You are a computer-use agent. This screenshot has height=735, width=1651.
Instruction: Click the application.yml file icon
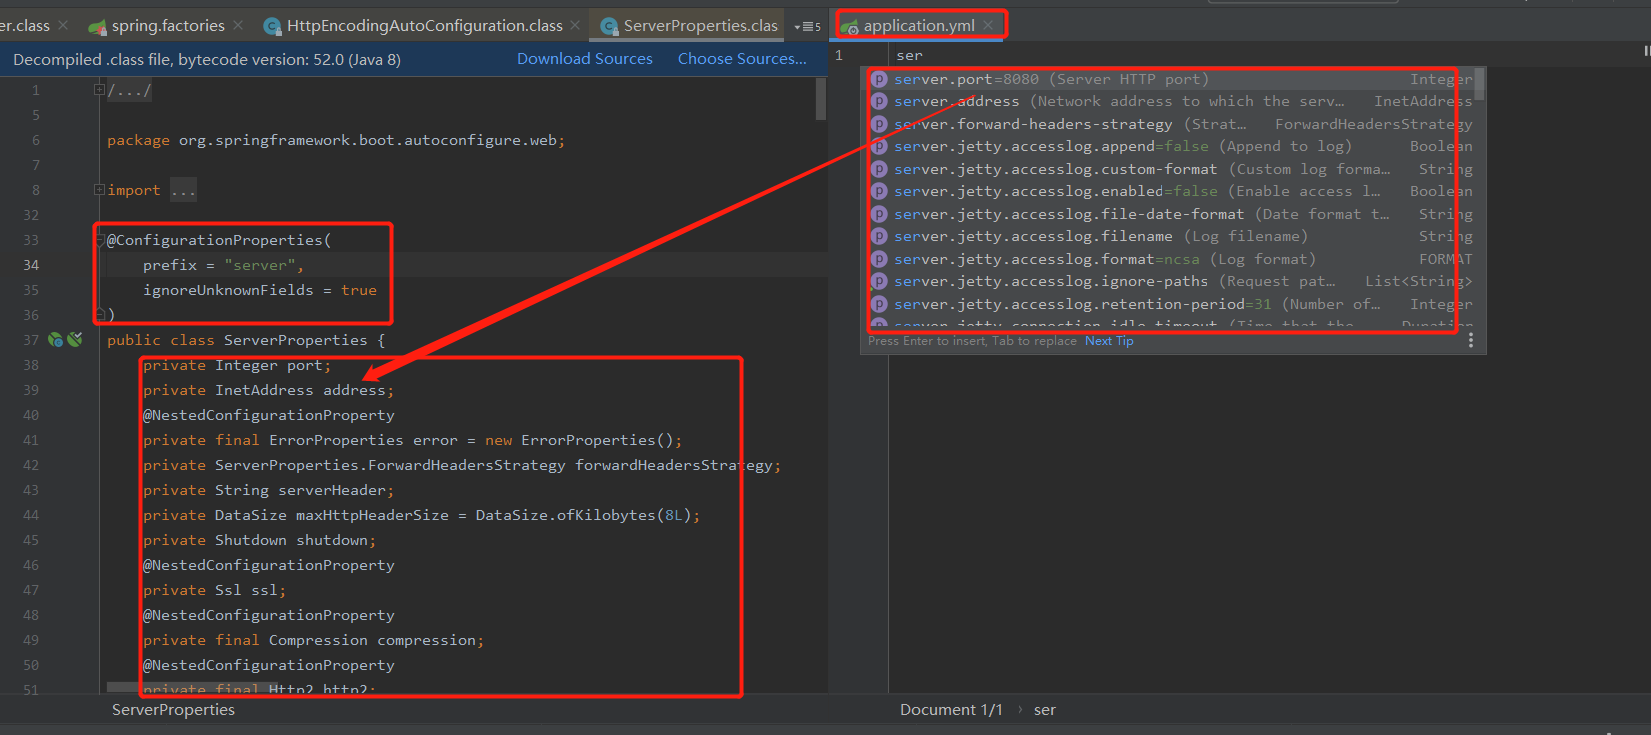[849, 26]
